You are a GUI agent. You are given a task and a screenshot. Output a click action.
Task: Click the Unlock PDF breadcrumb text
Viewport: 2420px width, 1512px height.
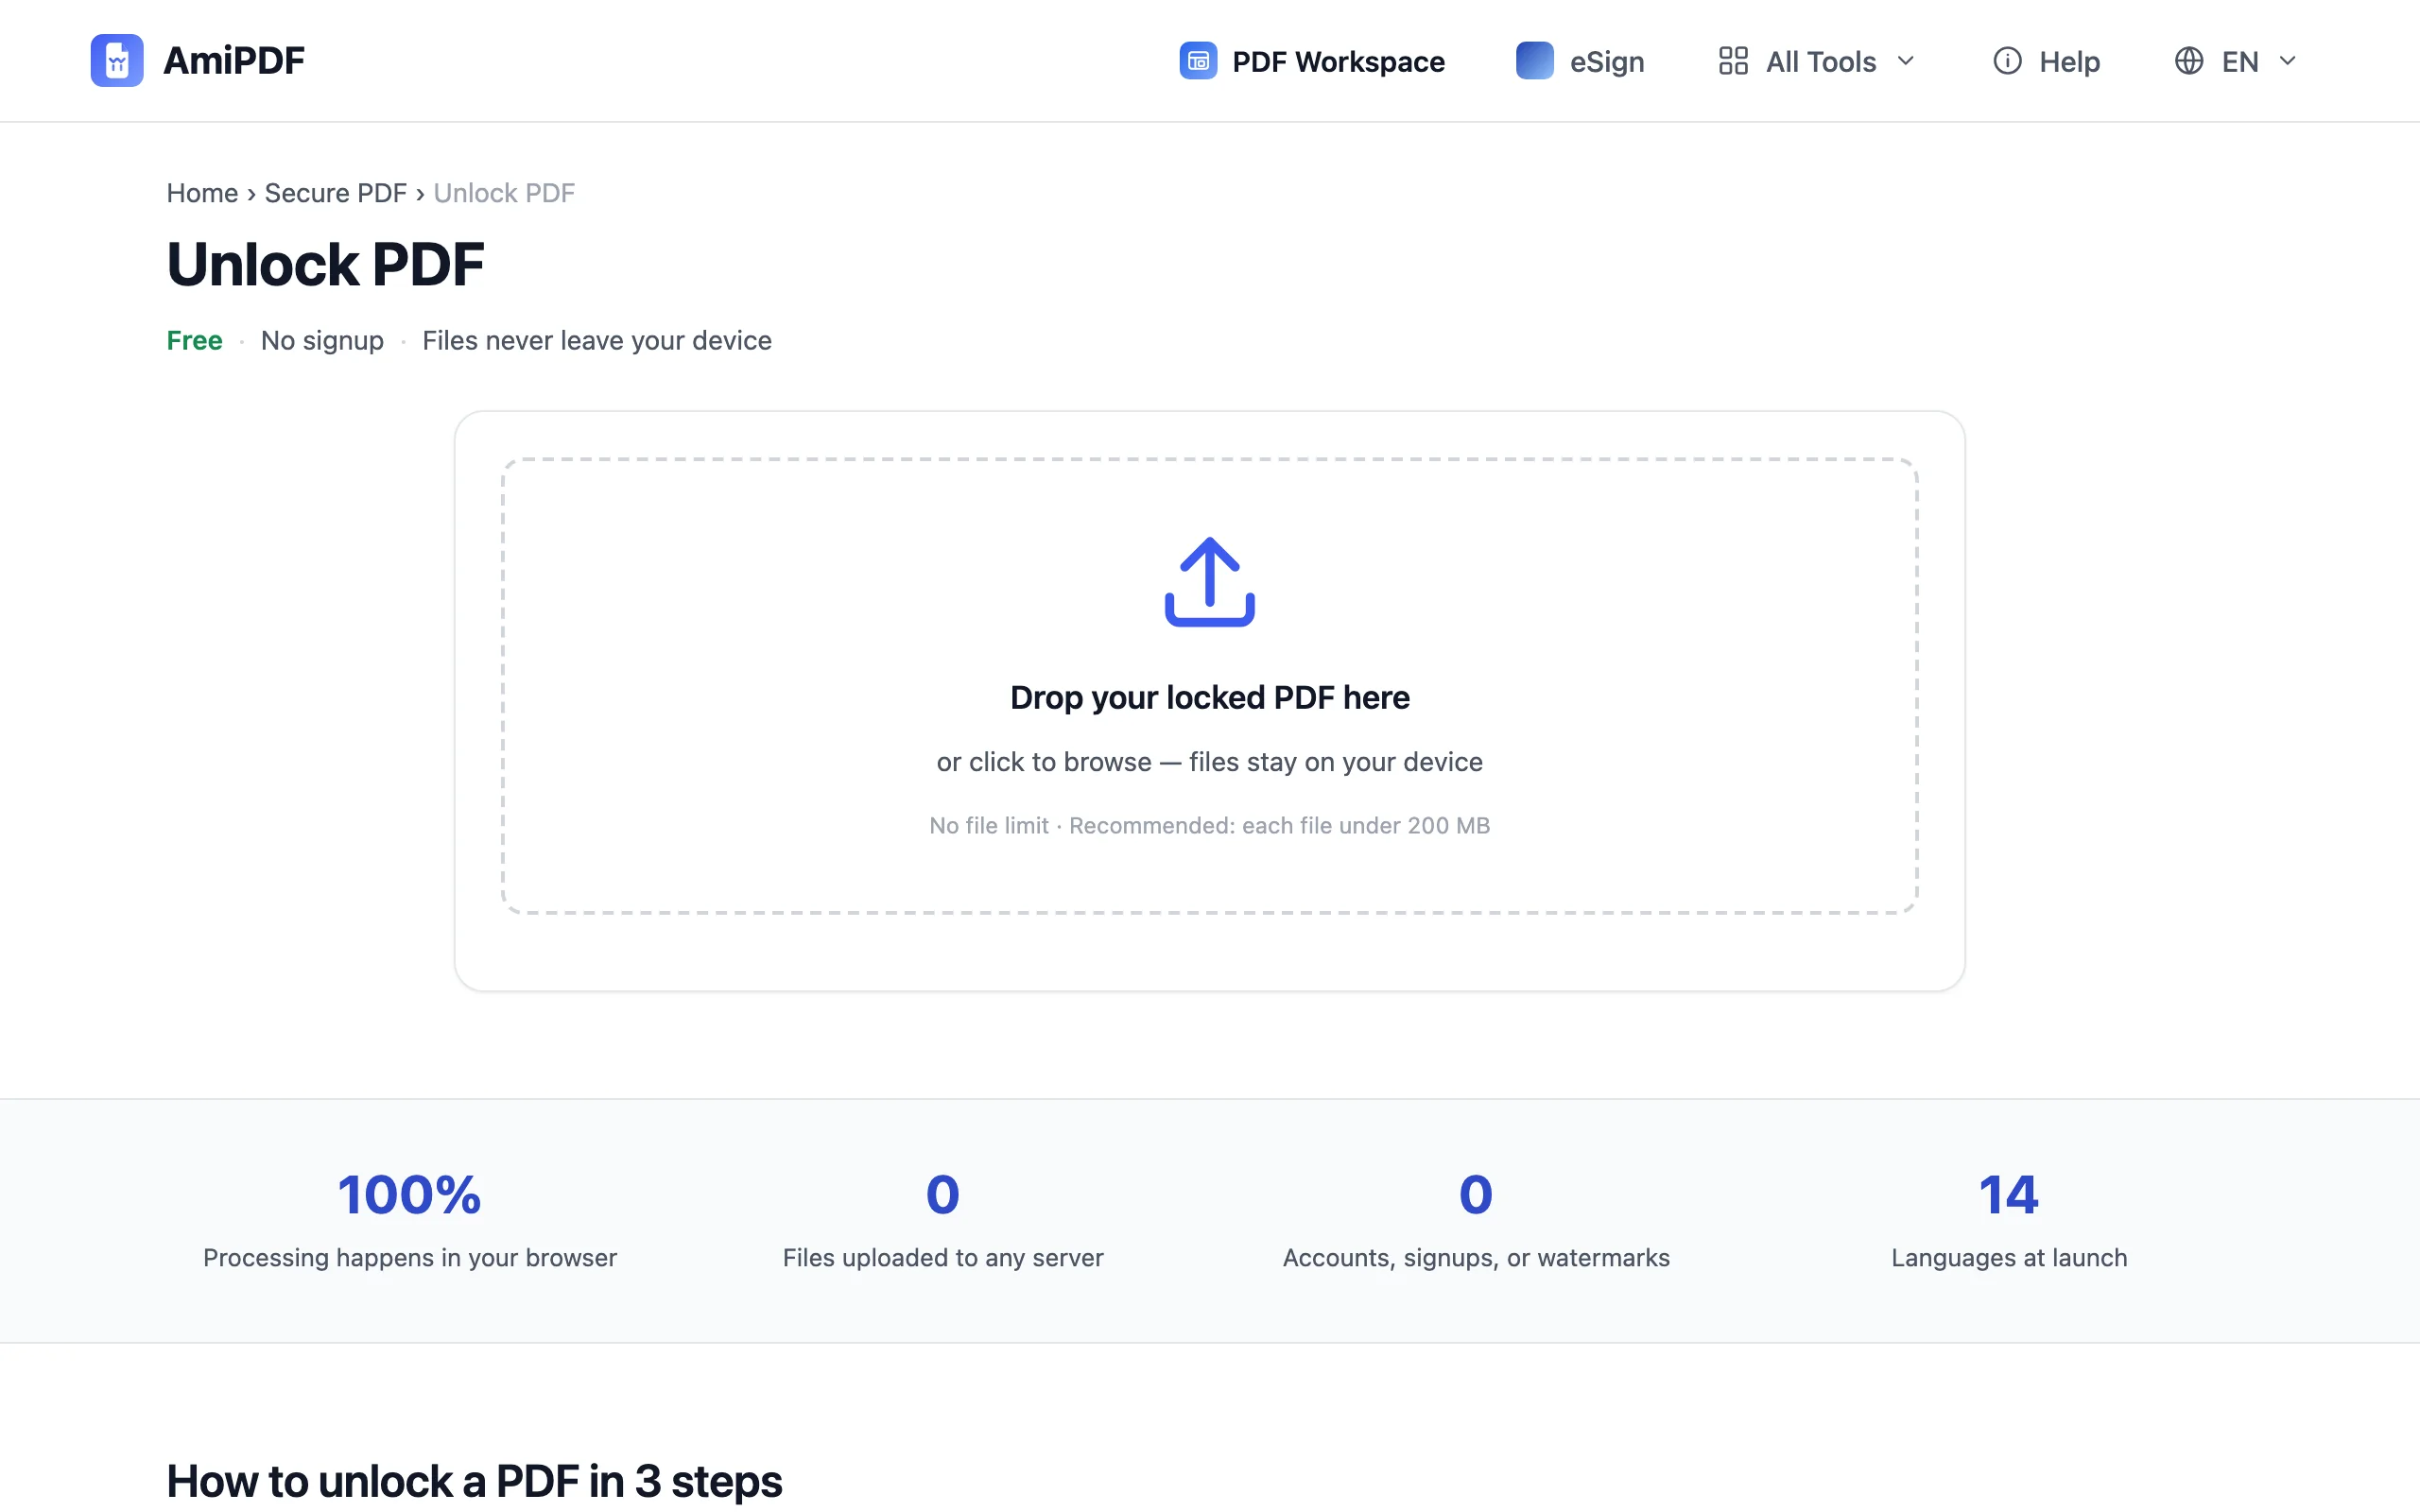(x=504, y=193)
